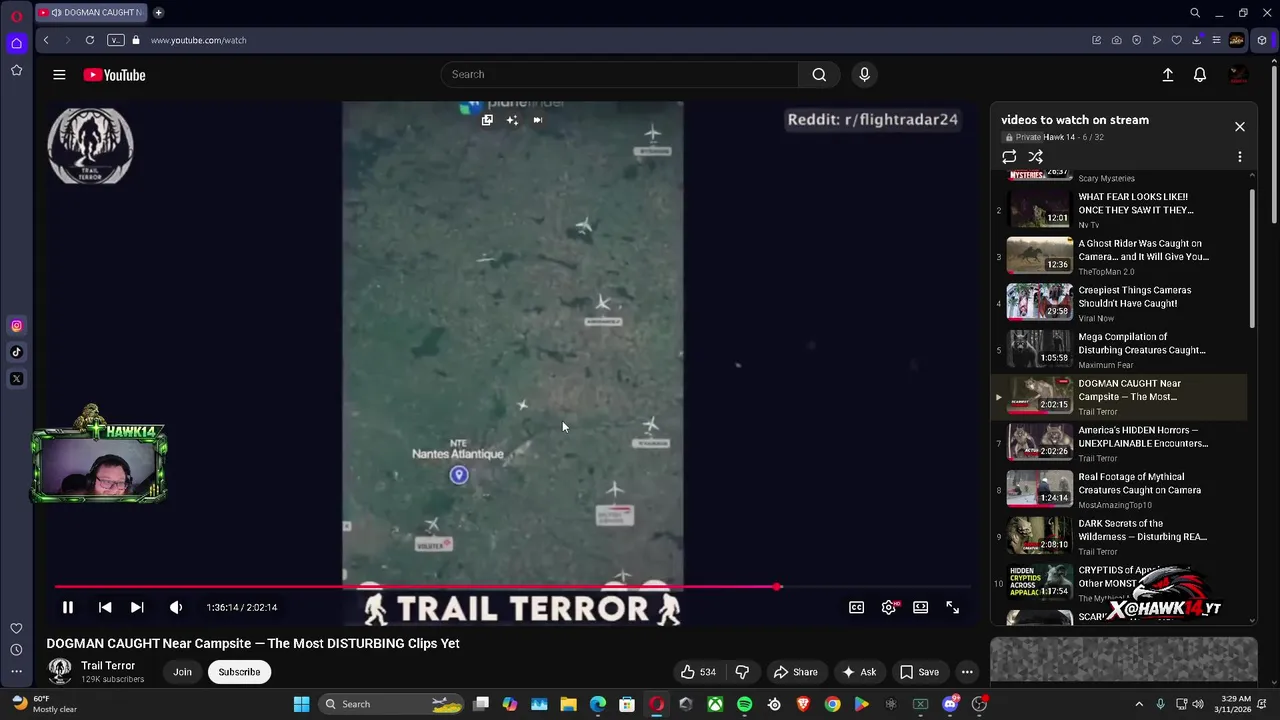The width and height of the screenshot is (1280, 720).
Task: Dislike the video
Action: coord(742,672)
